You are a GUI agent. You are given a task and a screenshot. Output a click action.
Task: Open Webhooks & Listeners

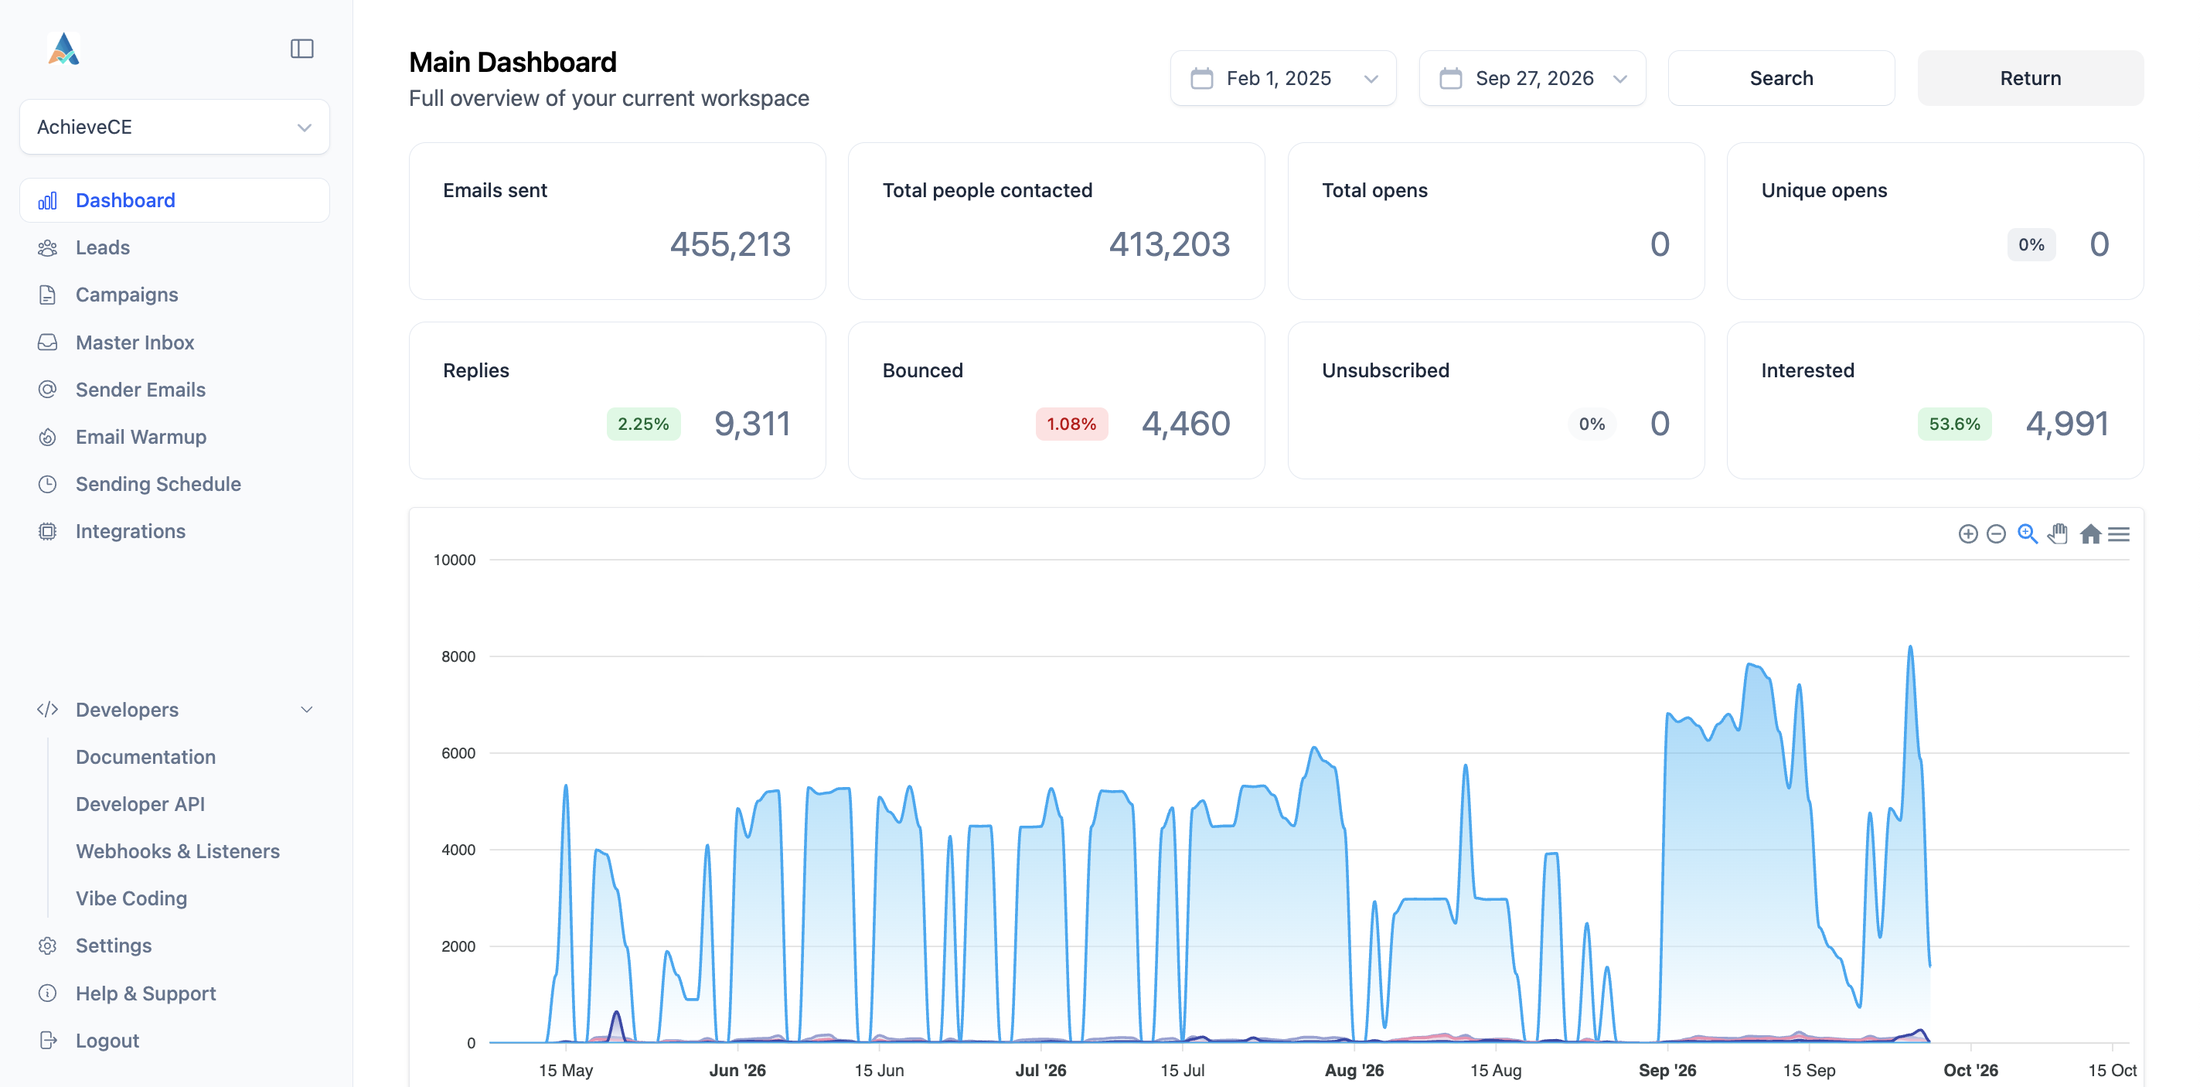coord(178,851)
